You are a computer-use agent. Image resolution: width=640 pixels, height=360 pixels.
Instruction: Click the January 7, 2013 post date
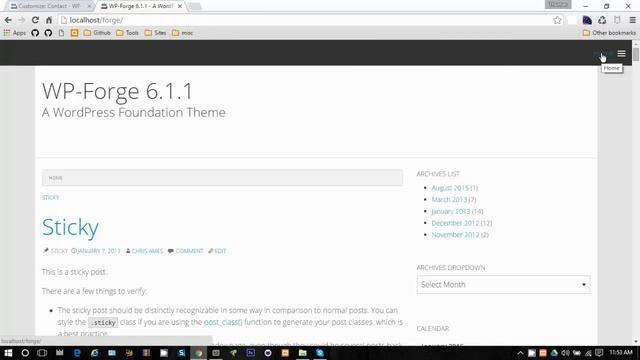pos(99,251)
